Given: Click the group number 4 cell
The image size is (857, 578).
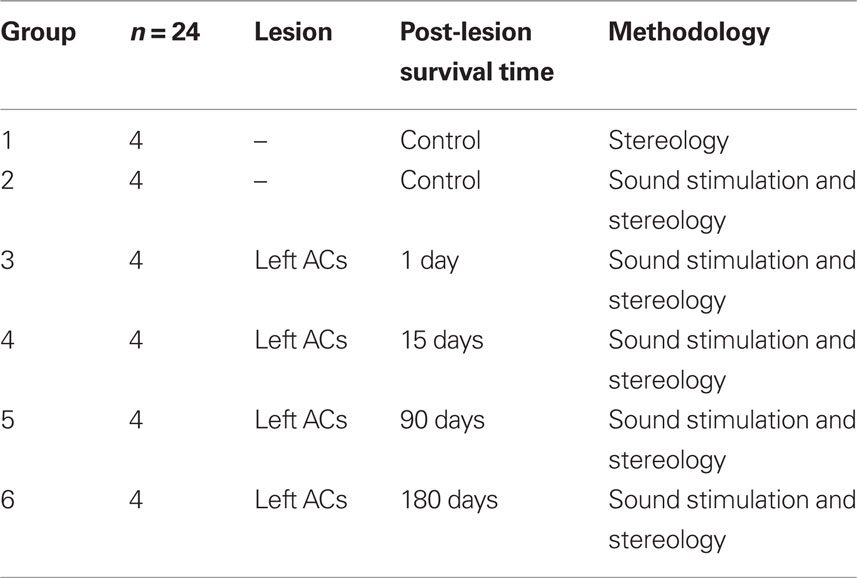Looking at the screenshot, I should [x=7, y=340].
